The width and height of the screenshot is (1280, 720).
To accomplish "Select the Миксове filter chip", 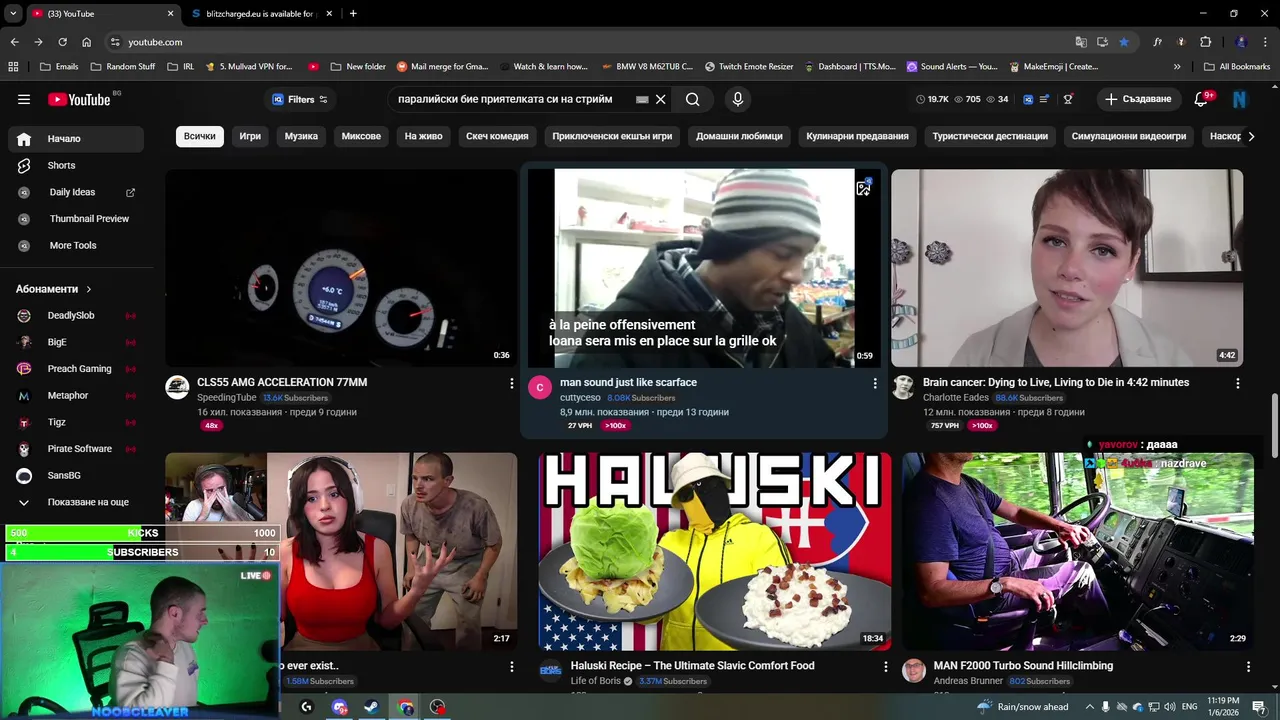I will point(361,136).
